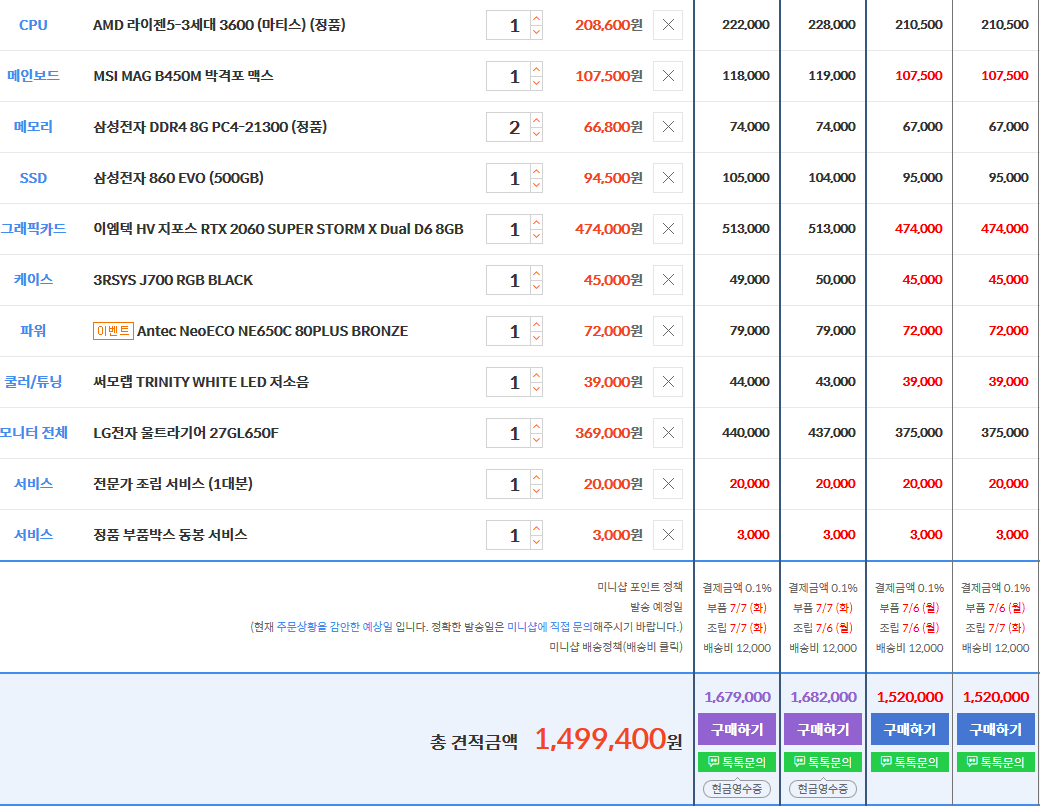Decrease quantity of Antec NeoECO power supply
The height and width of the screenshot is (806, 1040).
pyautogui.click(x=536, y=338)
